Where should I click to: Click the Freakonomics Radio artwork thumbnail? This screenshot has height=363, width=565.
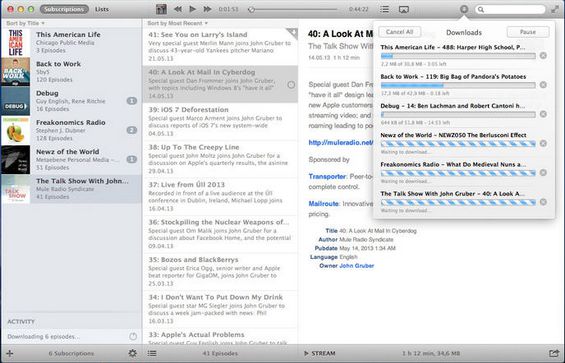click(x=15, y=130)
